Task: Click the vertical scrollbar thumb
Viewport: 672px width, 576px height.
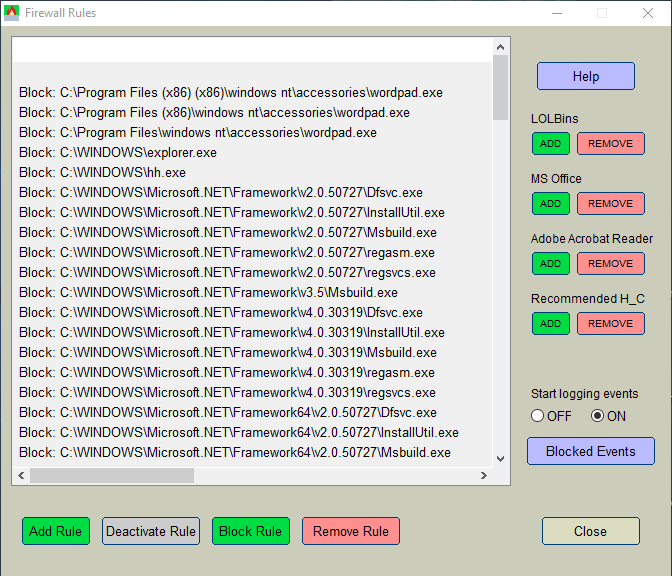Action: click(x=500, y=87)
